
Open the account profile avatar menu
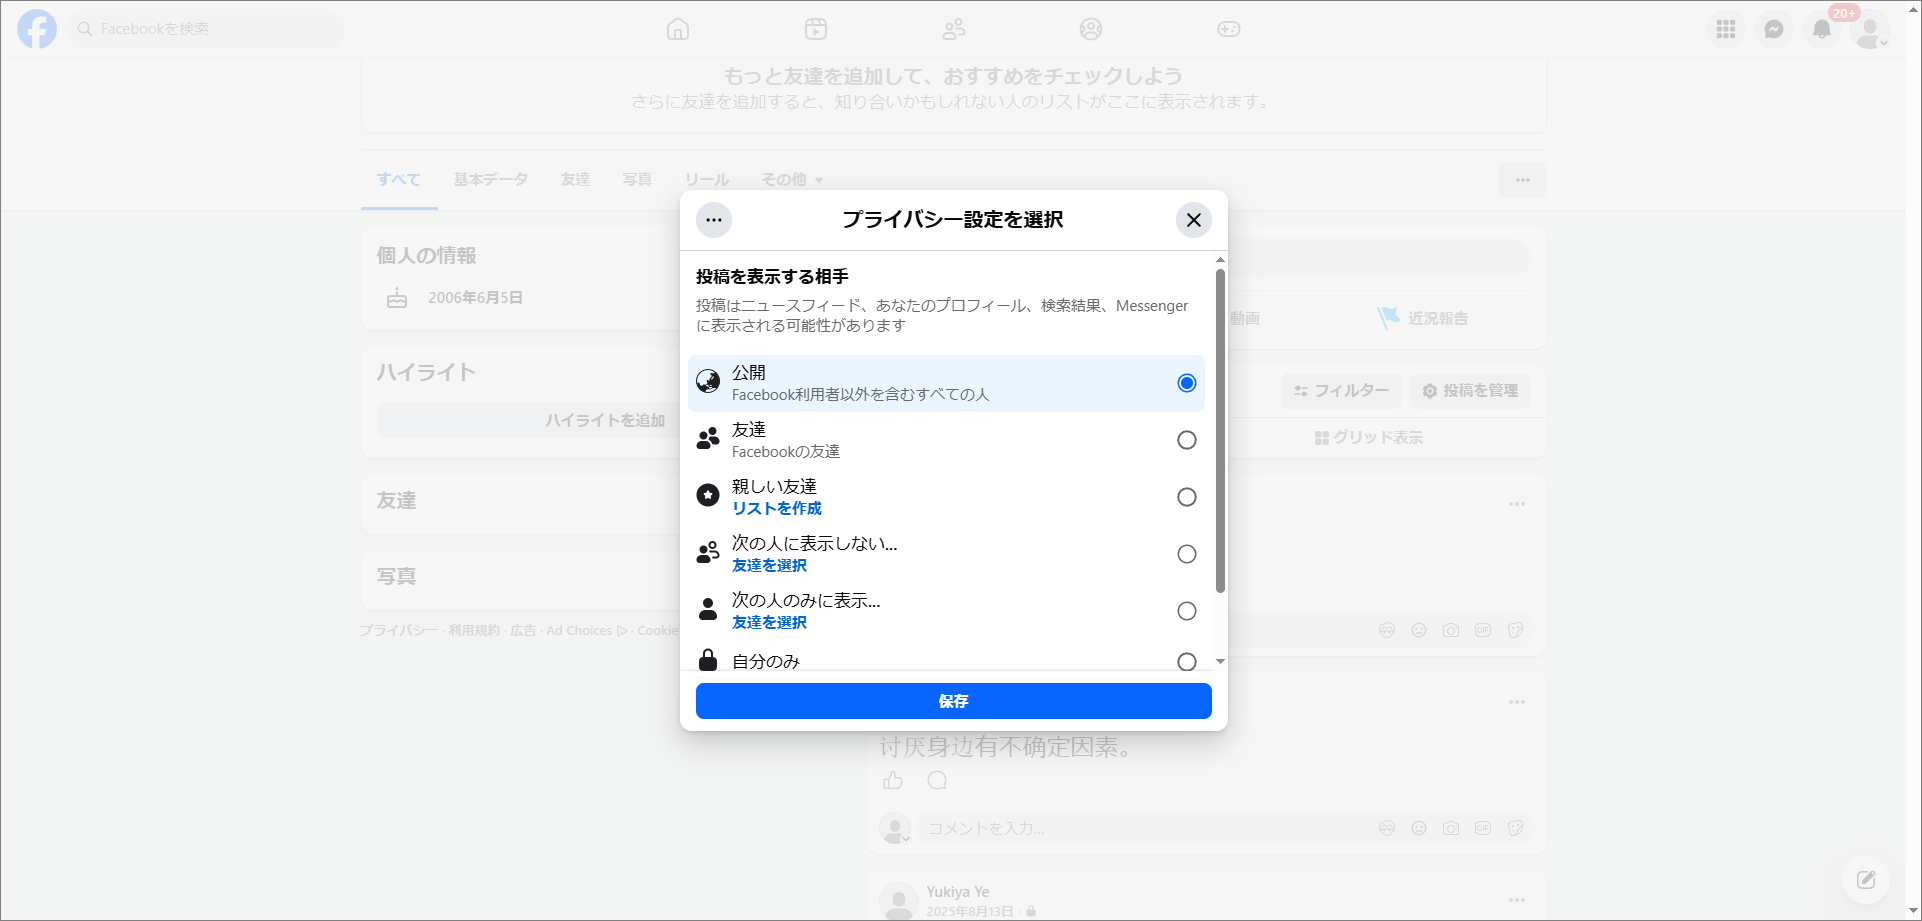(x=1870, y=29)
